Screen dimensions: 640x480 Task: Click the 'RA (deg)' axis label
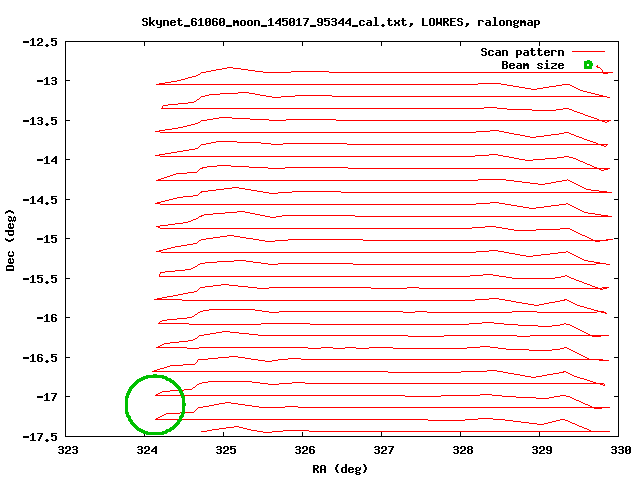click(x=340, y=469)
